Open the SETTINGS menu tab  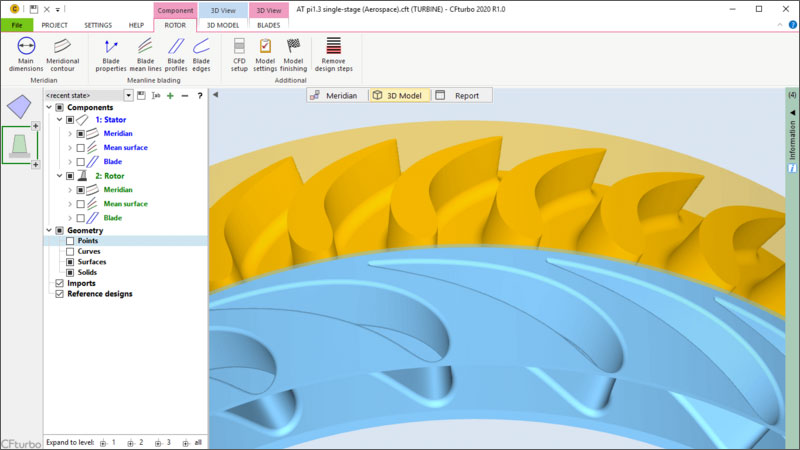[98, 25]
